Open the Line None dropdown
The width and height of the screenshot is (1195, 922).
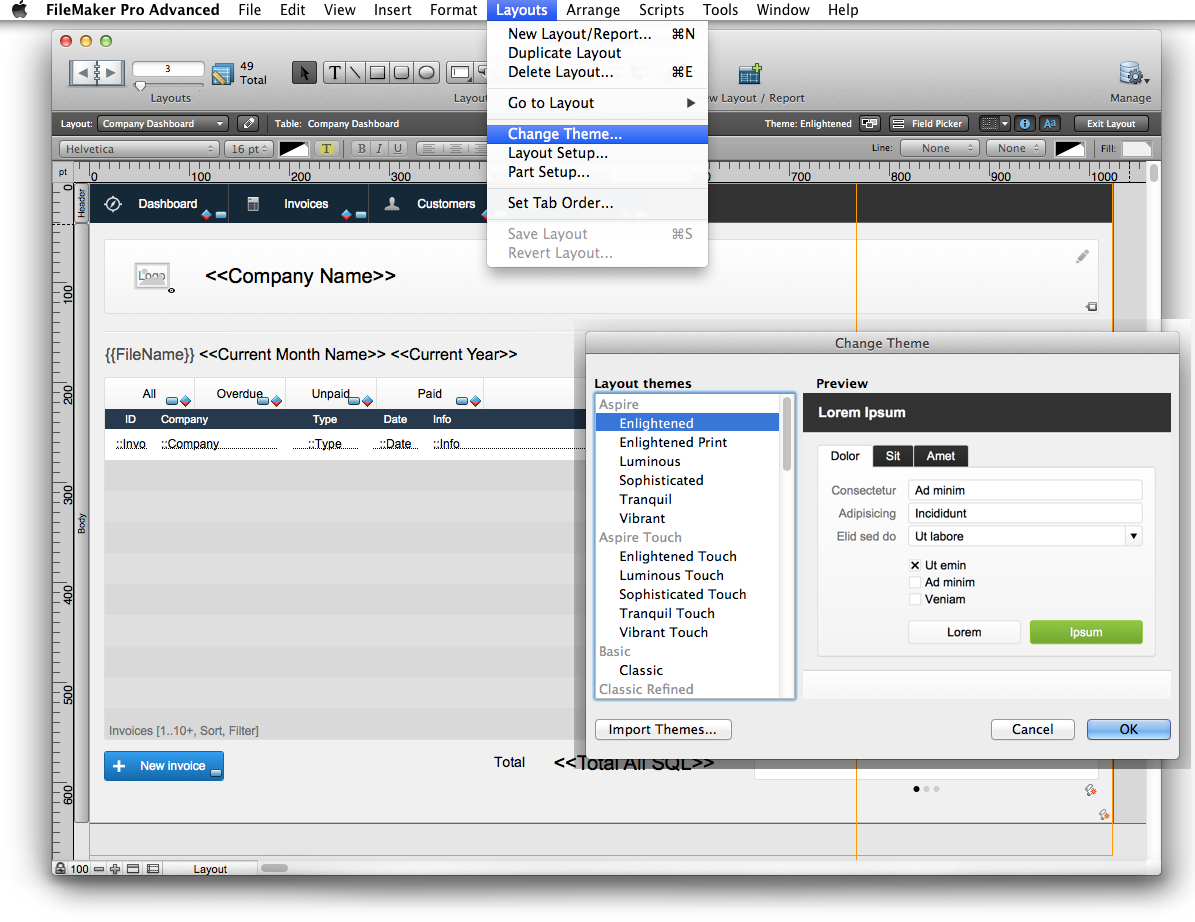[x=938, y=147]
